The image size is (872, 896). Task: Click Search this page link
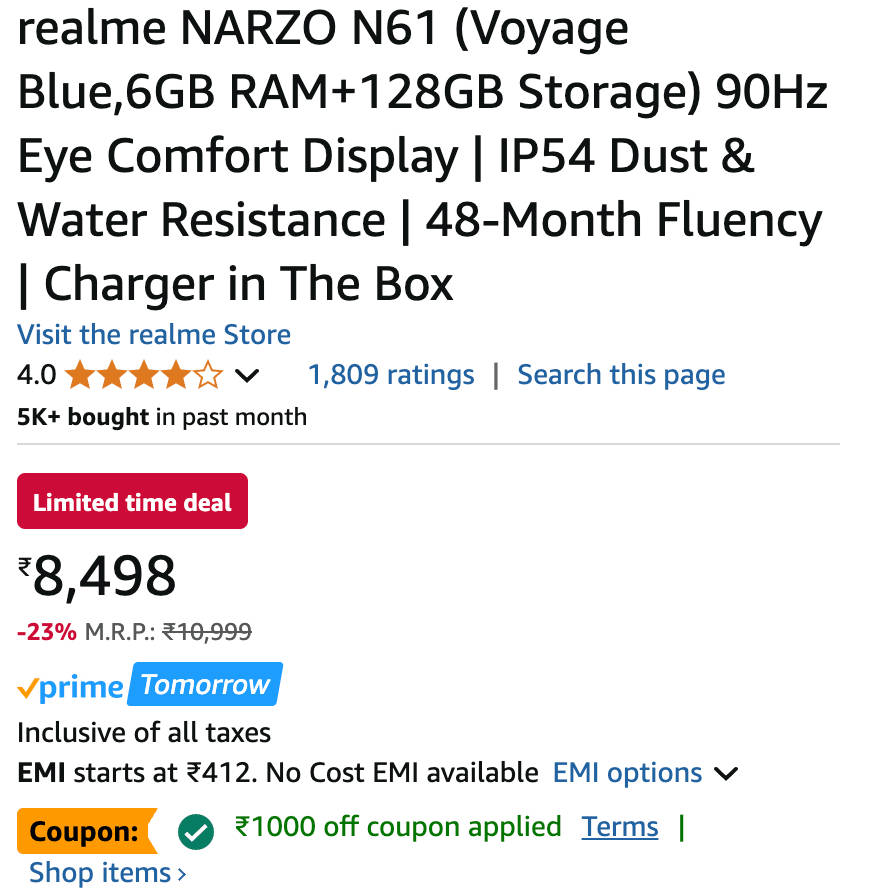(x=621, y=375)
